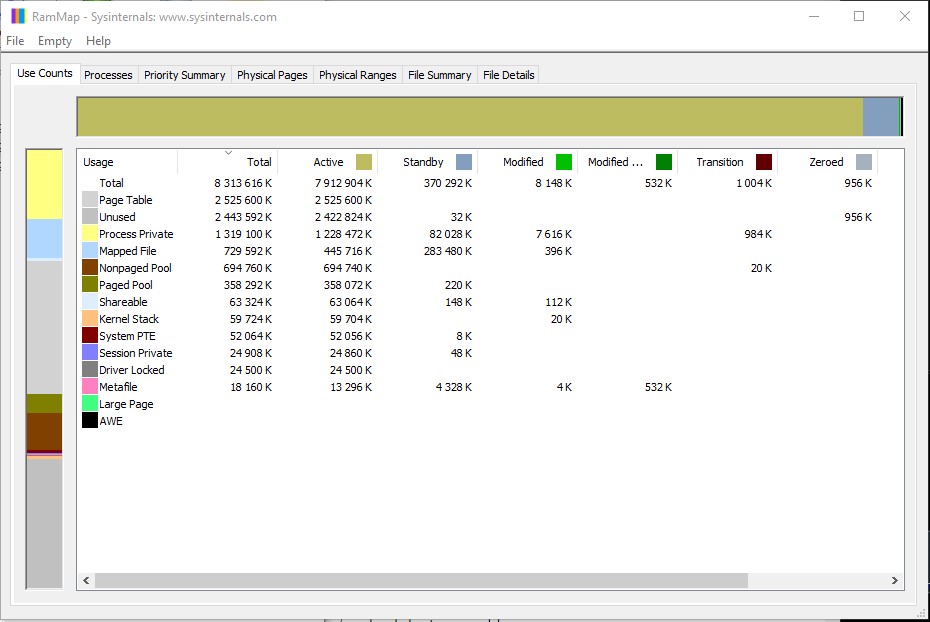Open the File menu
Viewport: 930px width, 622px height.
(x=15, y=41)
